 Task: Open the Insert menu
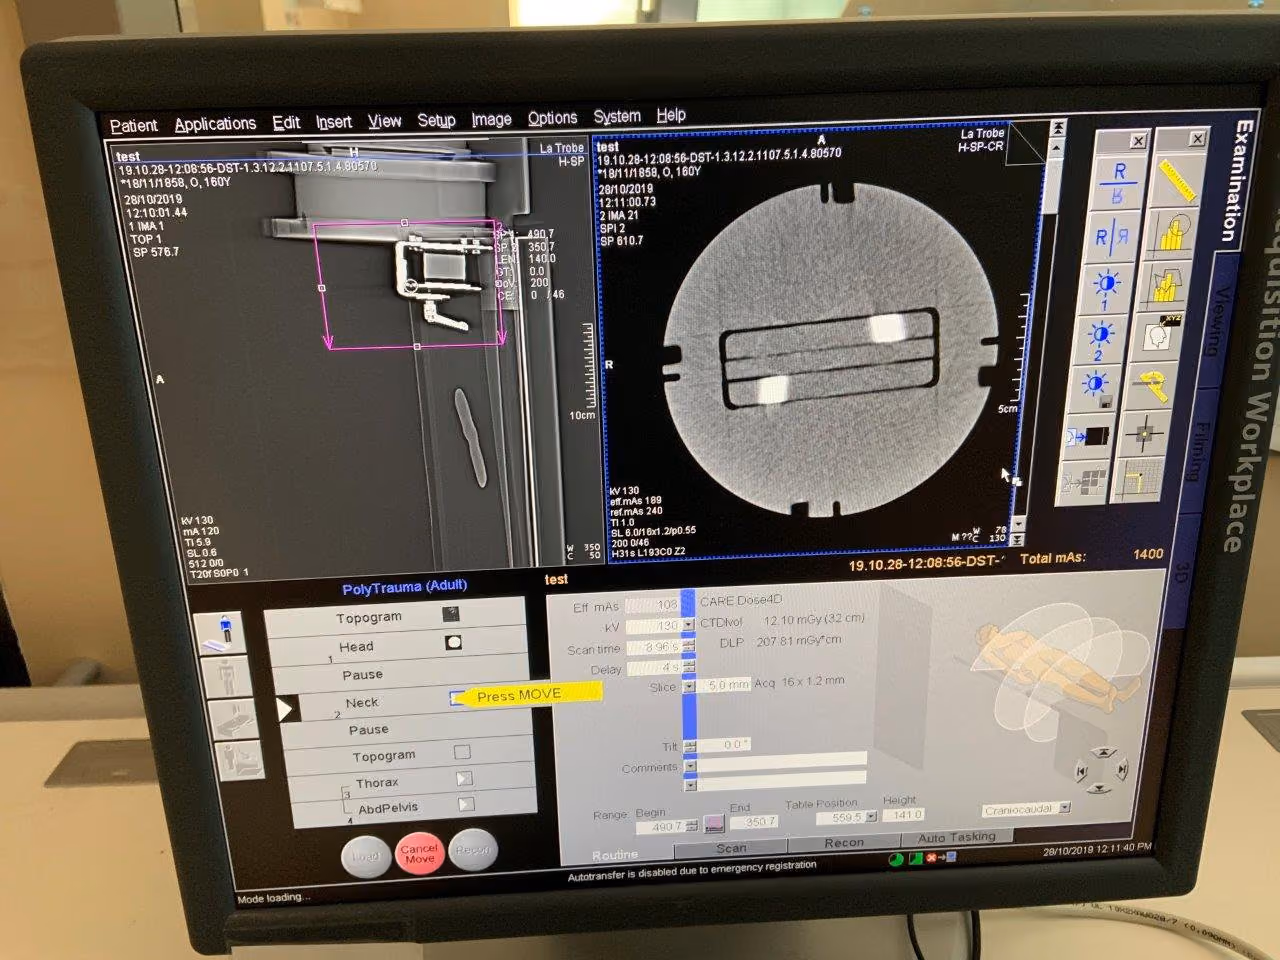click(x=334, y=121)
